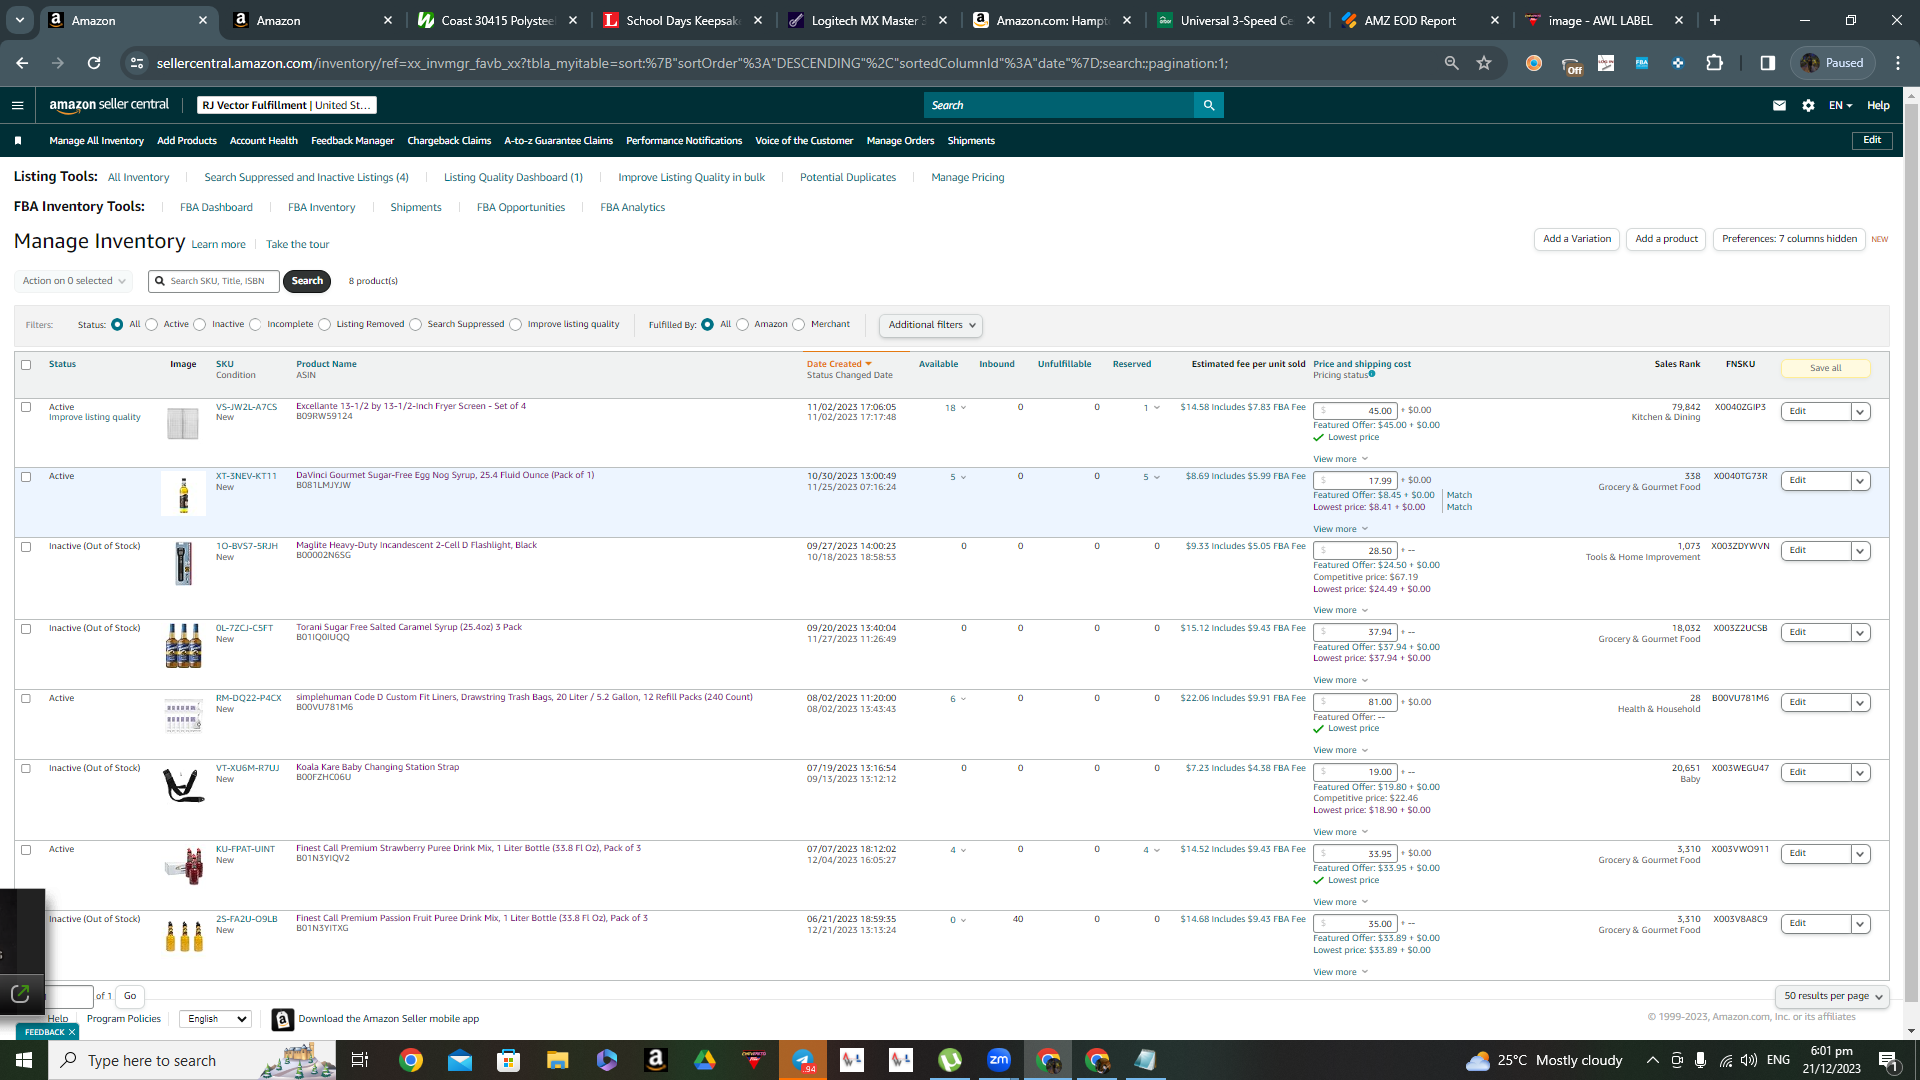
Task: Choose the Search Suppressed radio filter
Action: point(416,325)
